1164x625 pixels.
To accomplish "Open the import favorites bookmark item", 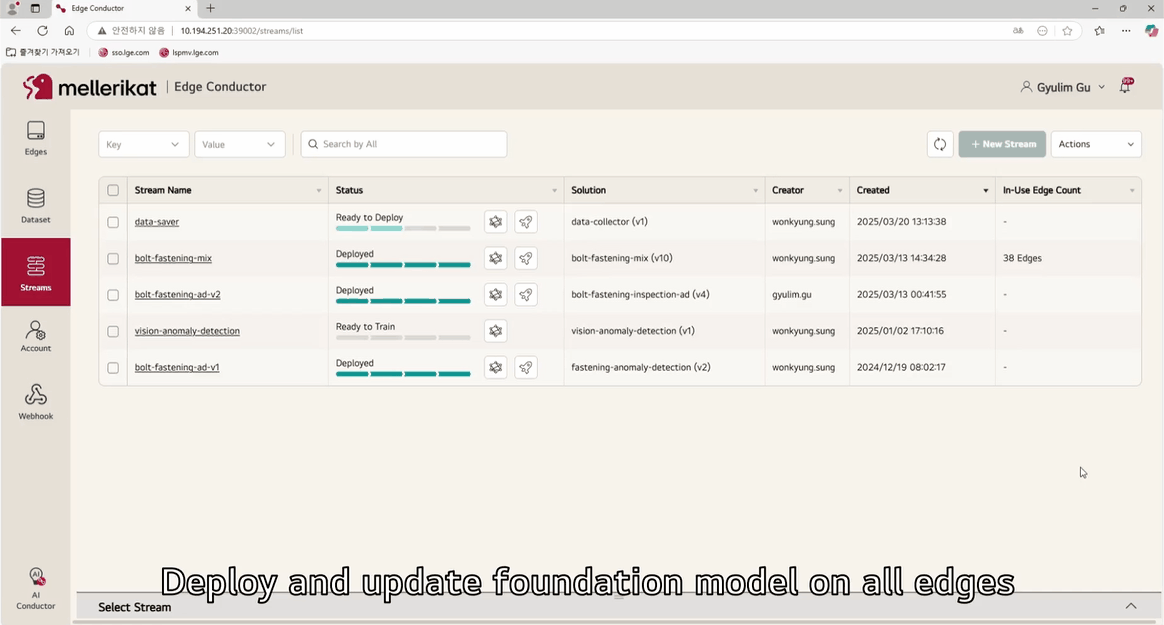I will (42, 53).
